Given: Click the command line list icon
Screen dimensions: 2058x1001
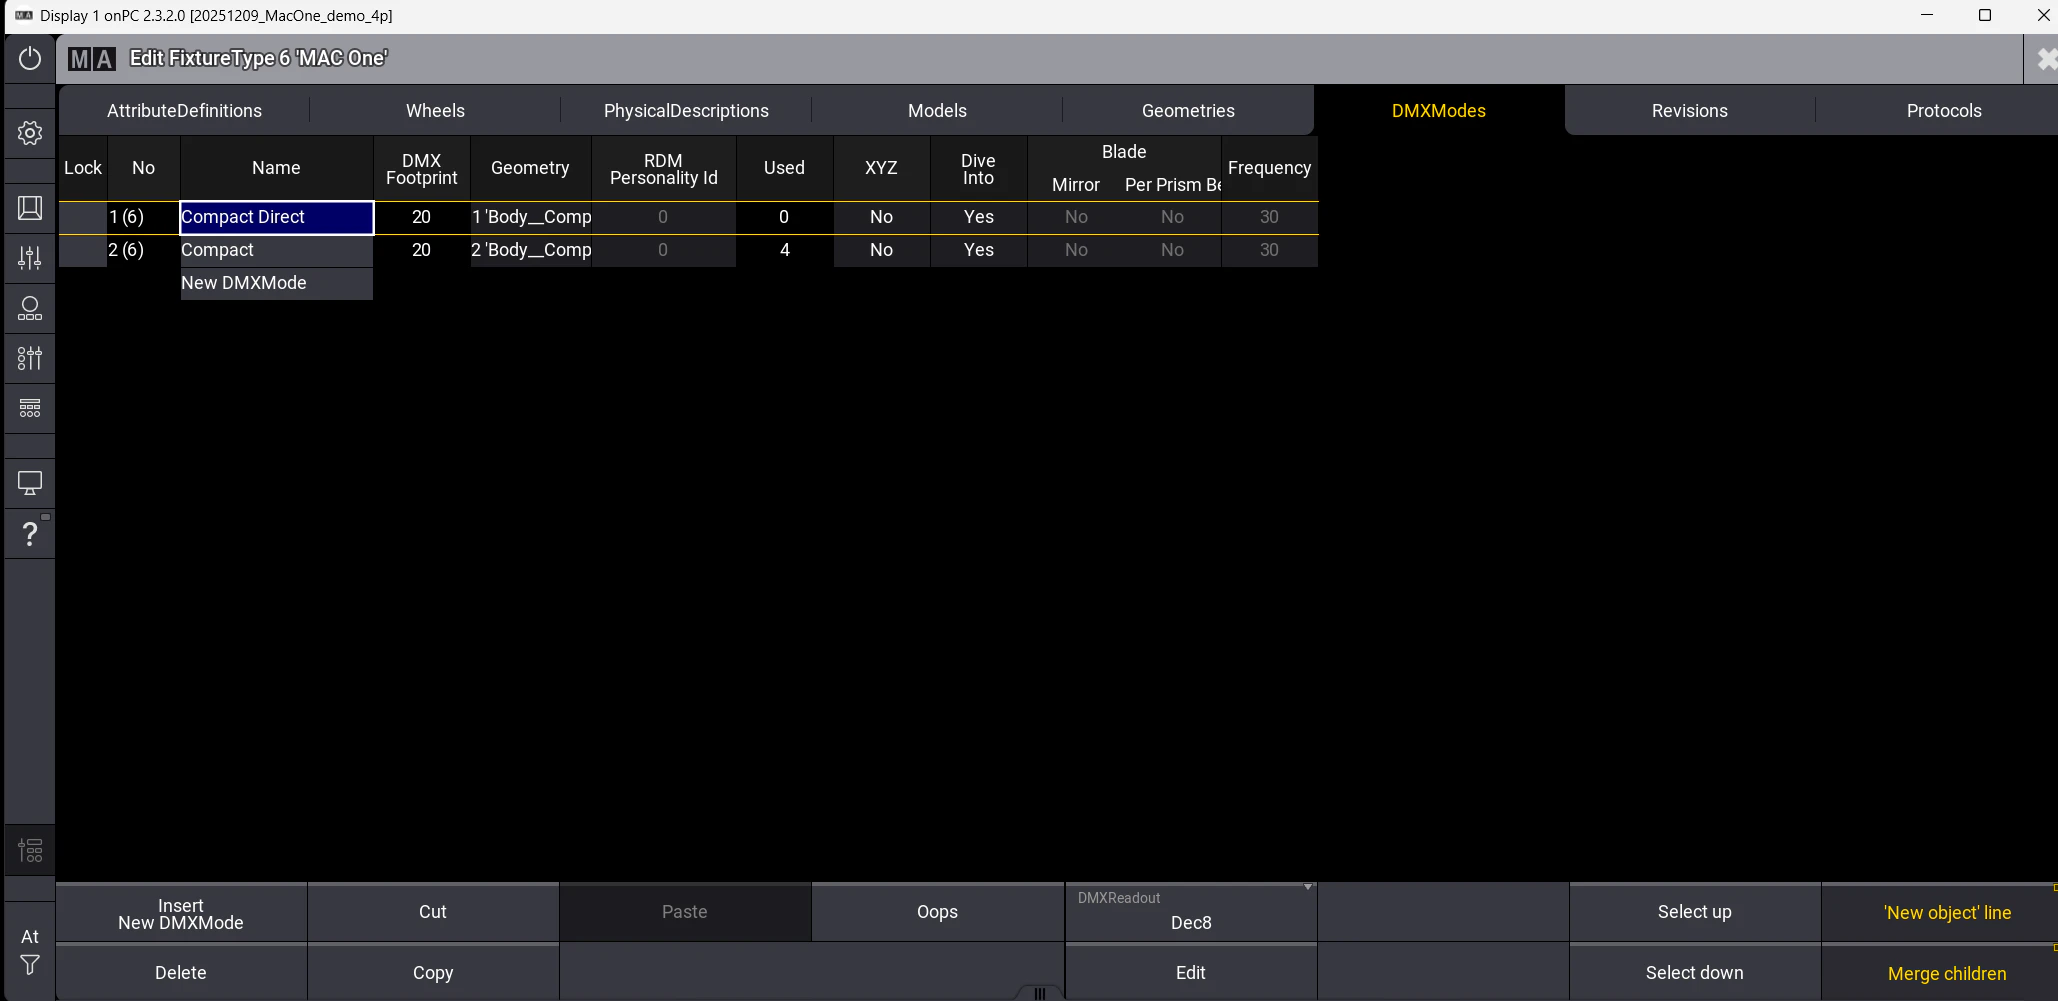Looking at the screenshot, I should (x=30, y=851).
